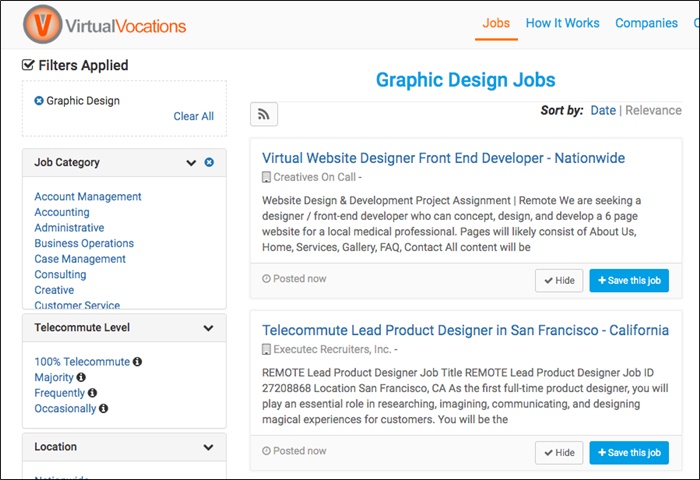Click info icon next to 100% Telecommute
700x480 pixels.
[x=137, y=362]
